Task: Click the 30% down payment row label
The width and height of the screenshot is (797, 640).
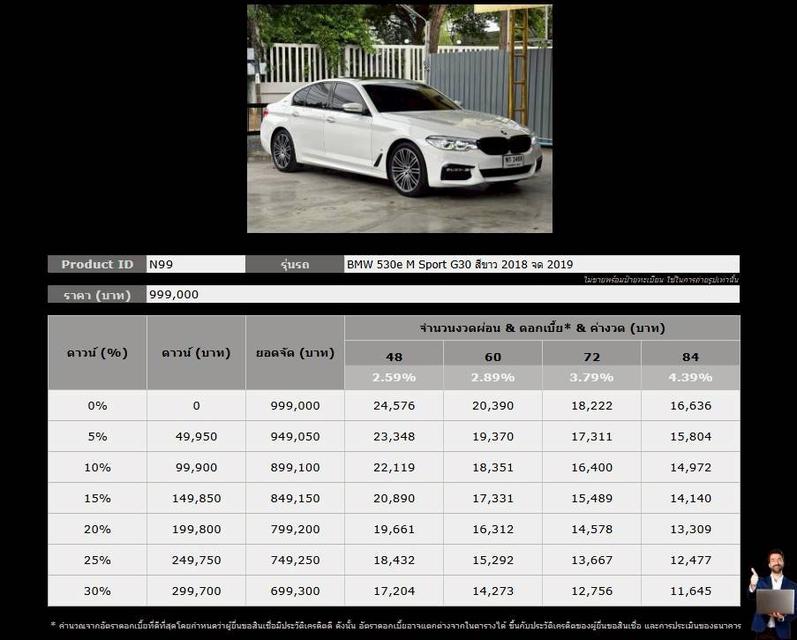Action: pyautogui.click(x=97, y=591)
